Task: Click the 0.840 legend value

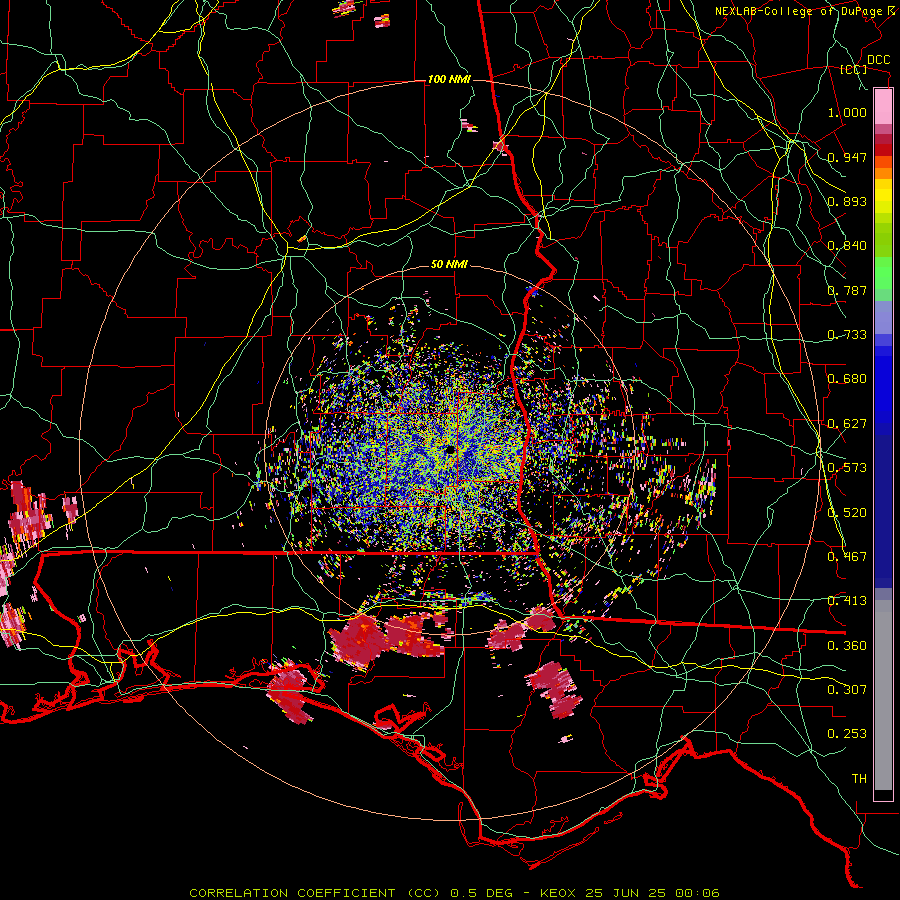Action: pos(847,246)
